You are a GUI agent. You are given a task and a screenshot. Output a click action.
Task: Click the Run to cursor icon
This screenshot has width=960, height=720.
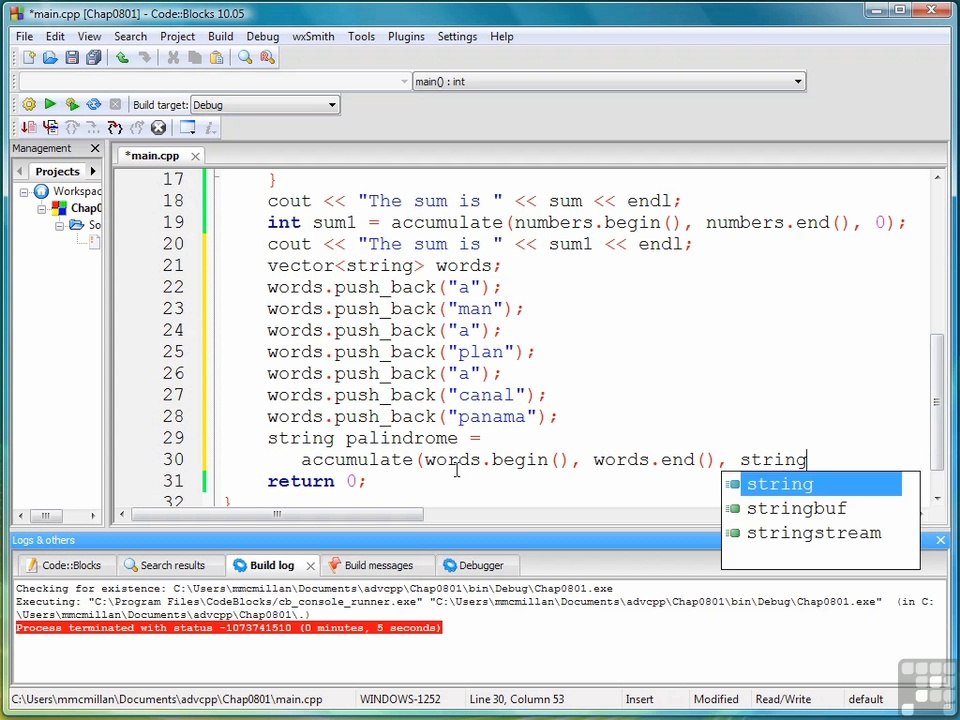50,127
